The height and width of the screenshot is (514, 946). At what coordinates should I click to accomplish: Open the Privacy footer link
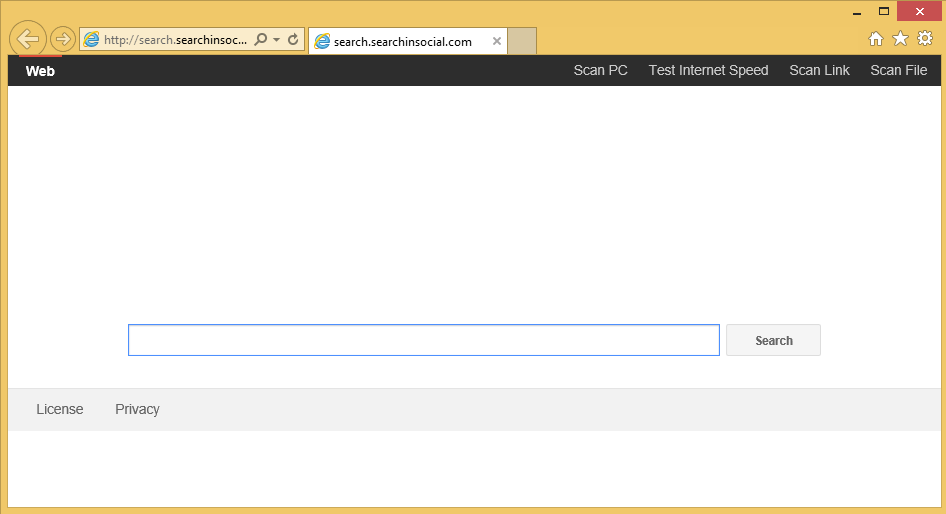tap(138, 409)
